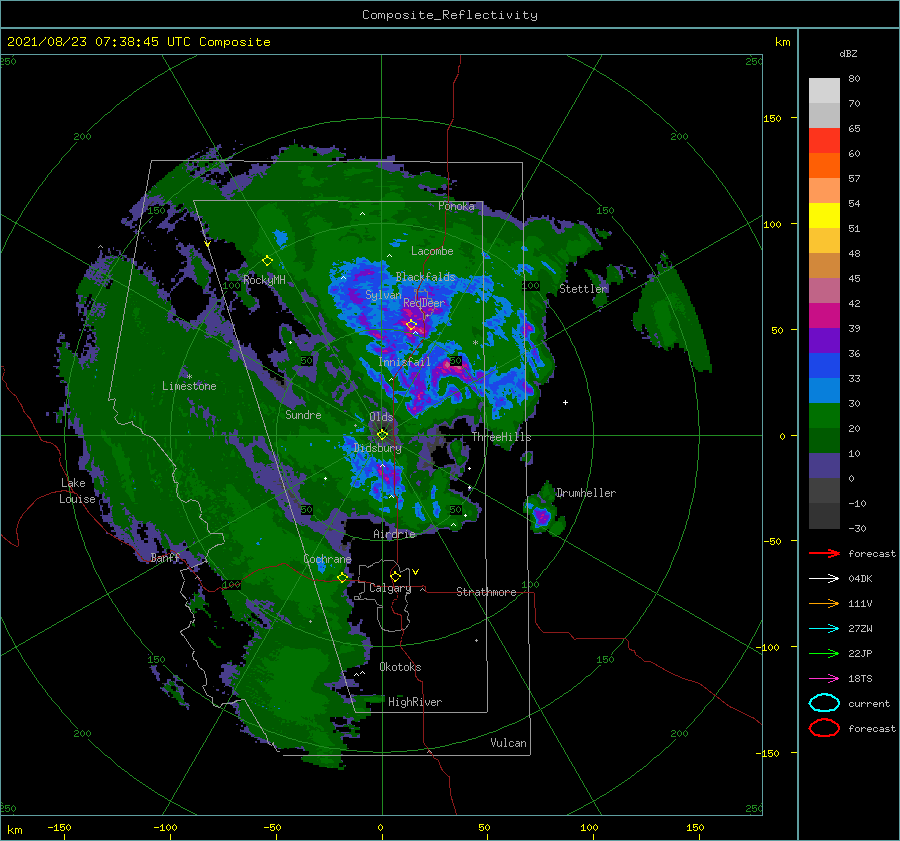Select the 39 dBZ purple color swatch

pyautogui.click(x=824, y=340)
